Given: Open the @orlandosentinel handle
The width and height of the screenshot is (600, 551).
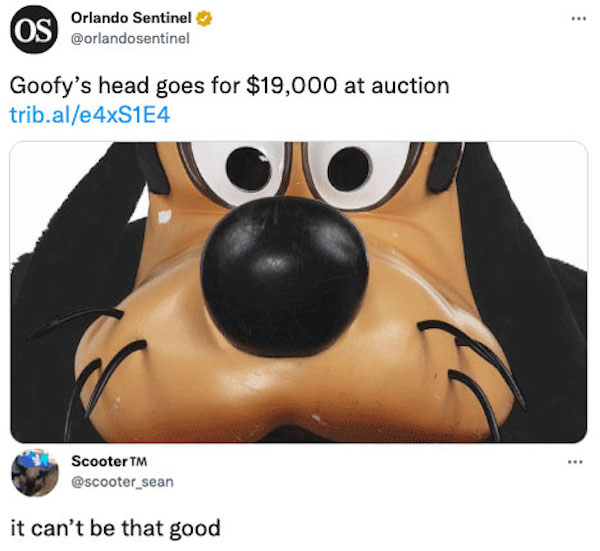Looking at the screenshot, I should pos(130,38).
